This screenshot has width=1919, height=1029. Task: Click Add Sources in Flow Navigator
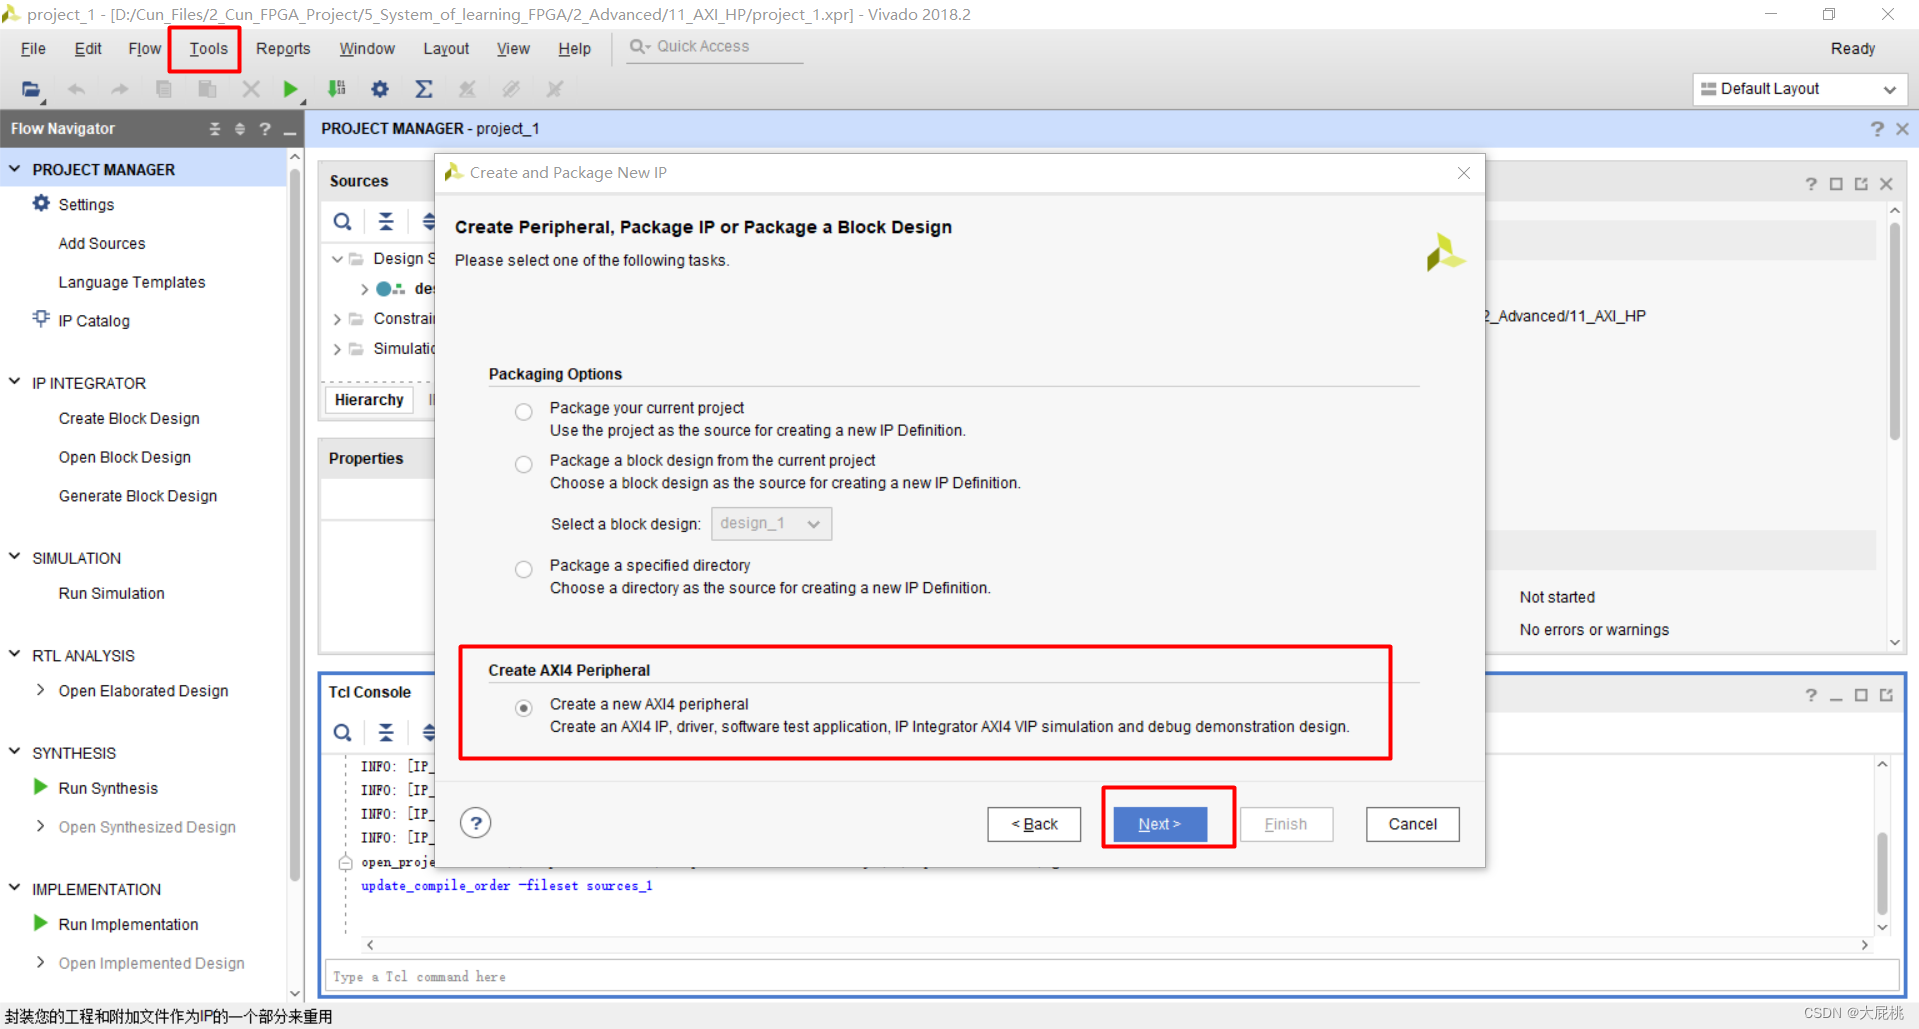(102, 243)
